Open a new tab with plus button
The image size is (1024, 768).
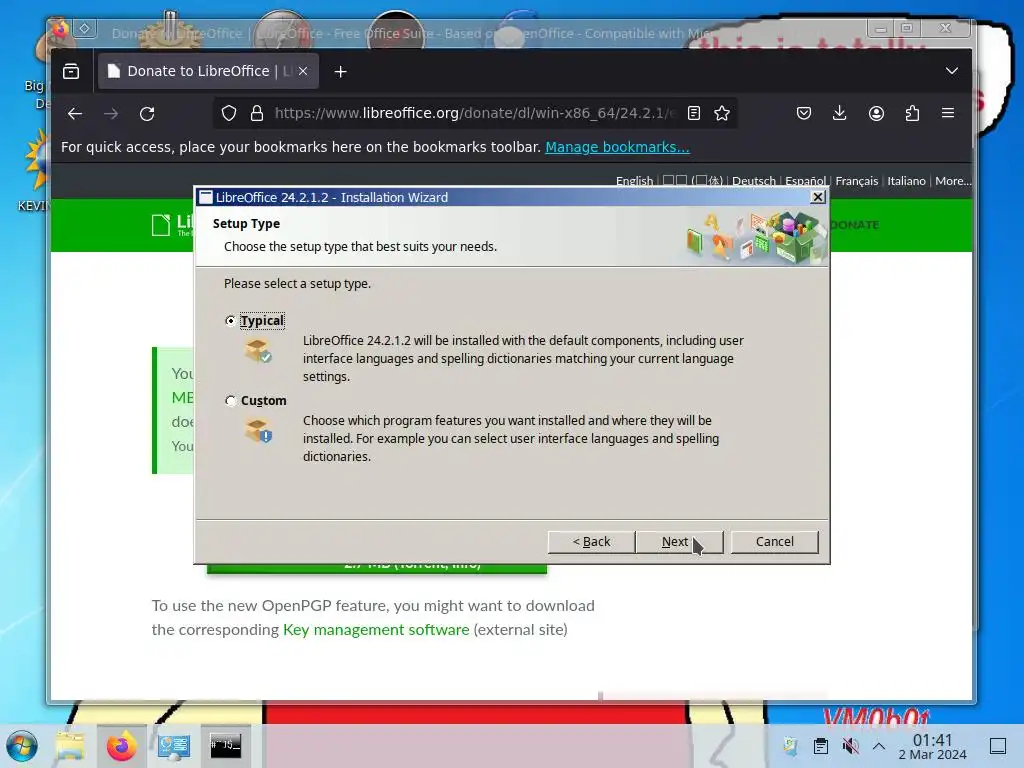(x=340, y=72)
